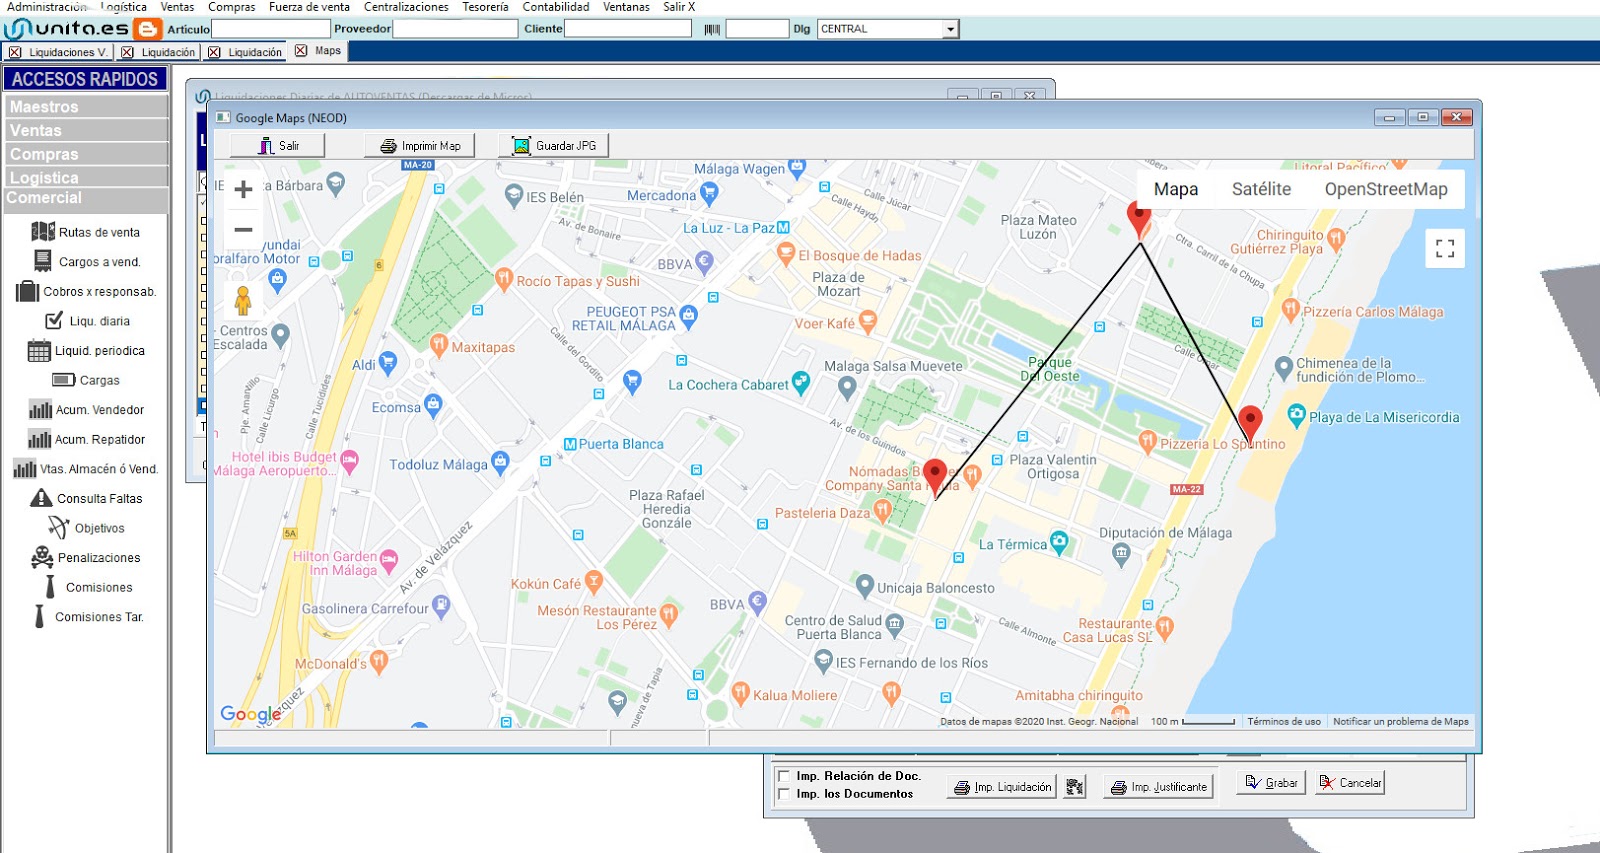
Task: Click Salir X menu item
Action: tap(679, 7)
